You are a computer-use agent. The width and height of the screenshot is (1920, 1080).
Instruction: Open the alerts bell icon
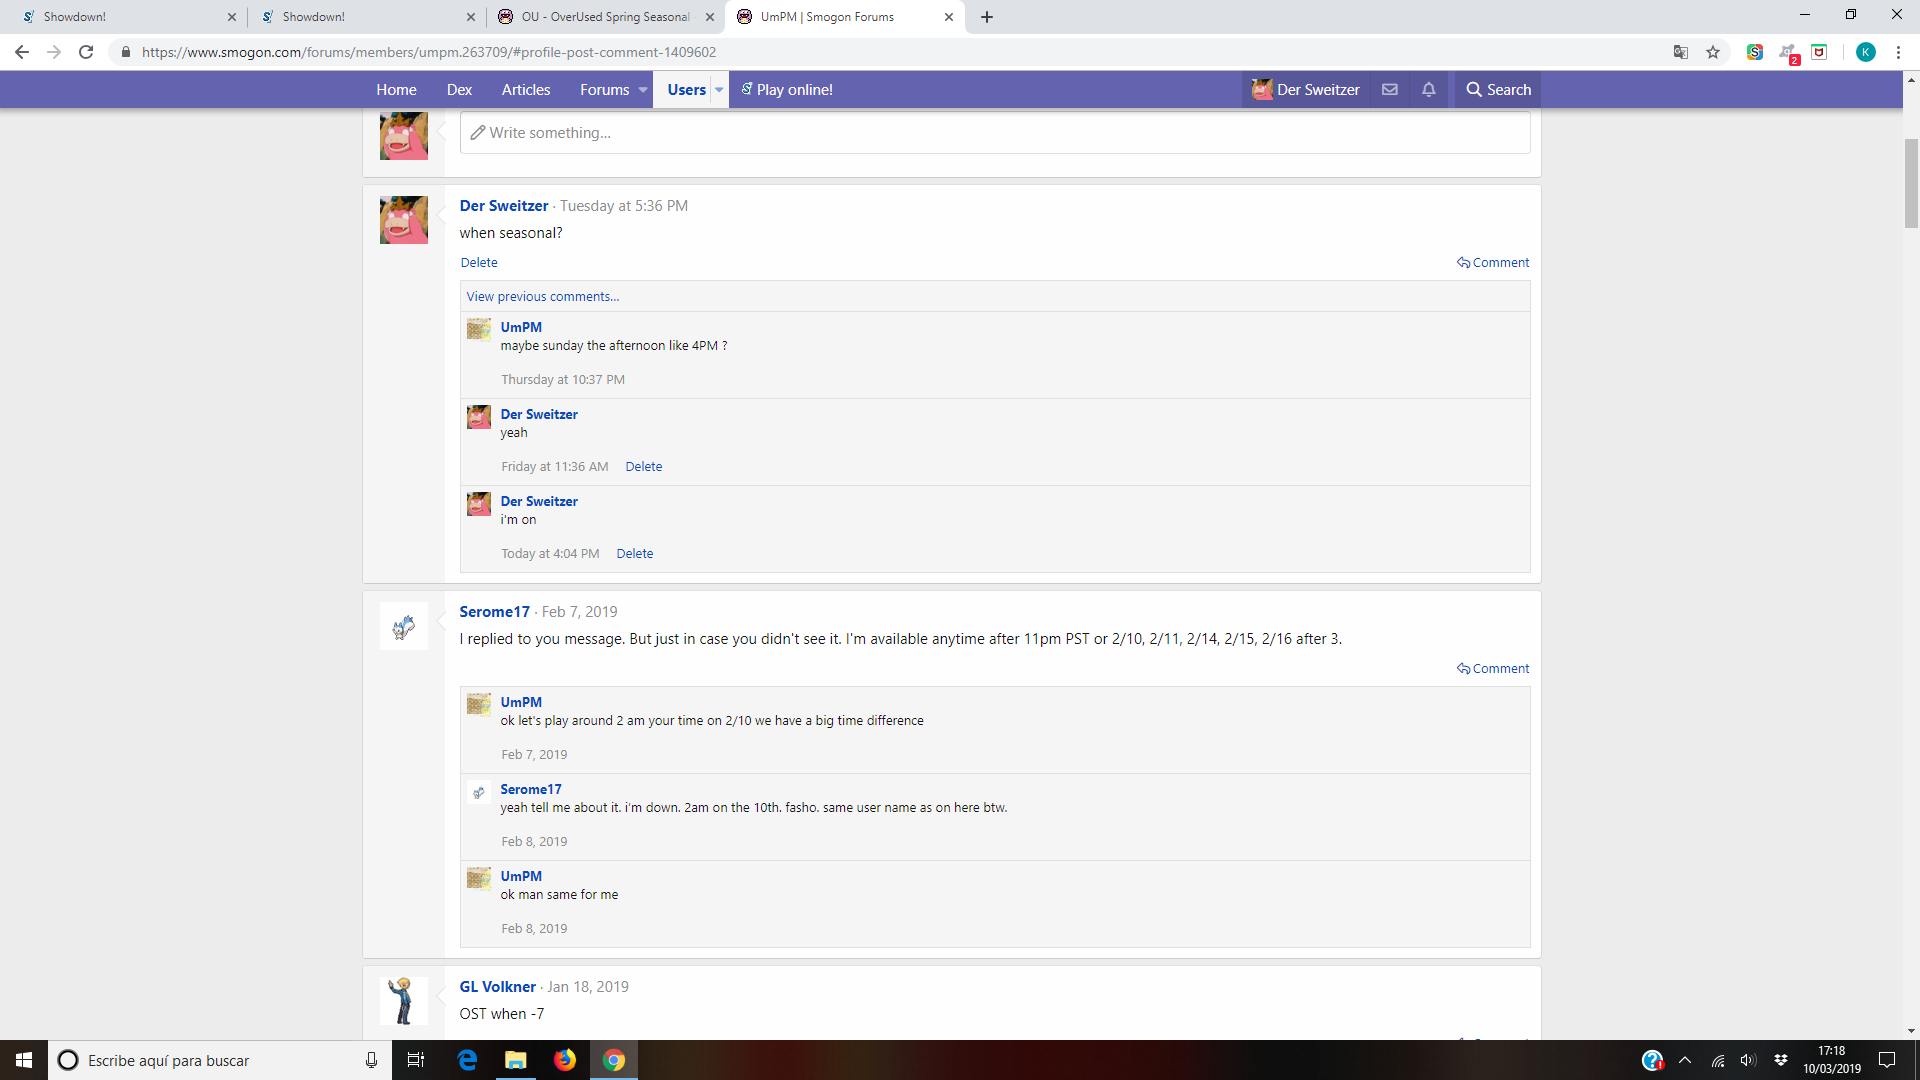coord(1429,90)
